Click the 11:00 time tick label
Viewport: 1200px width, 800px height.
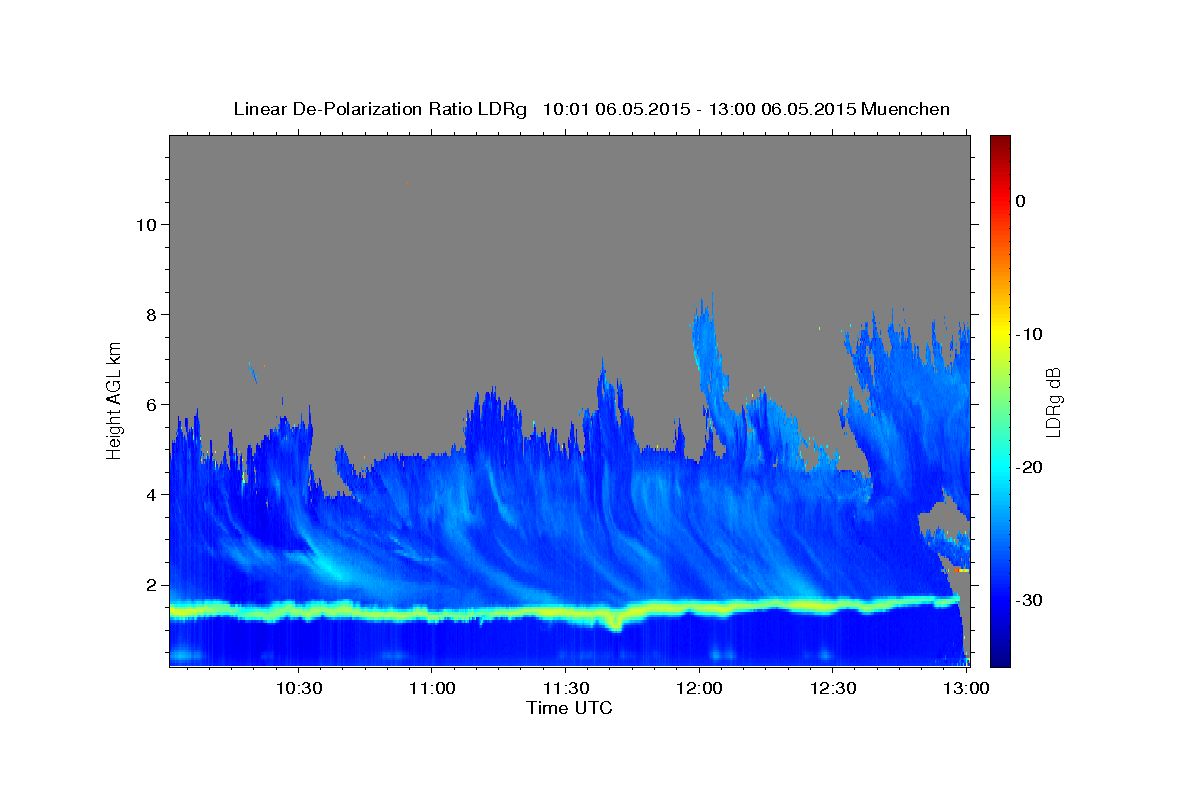(x=432, y=689)
